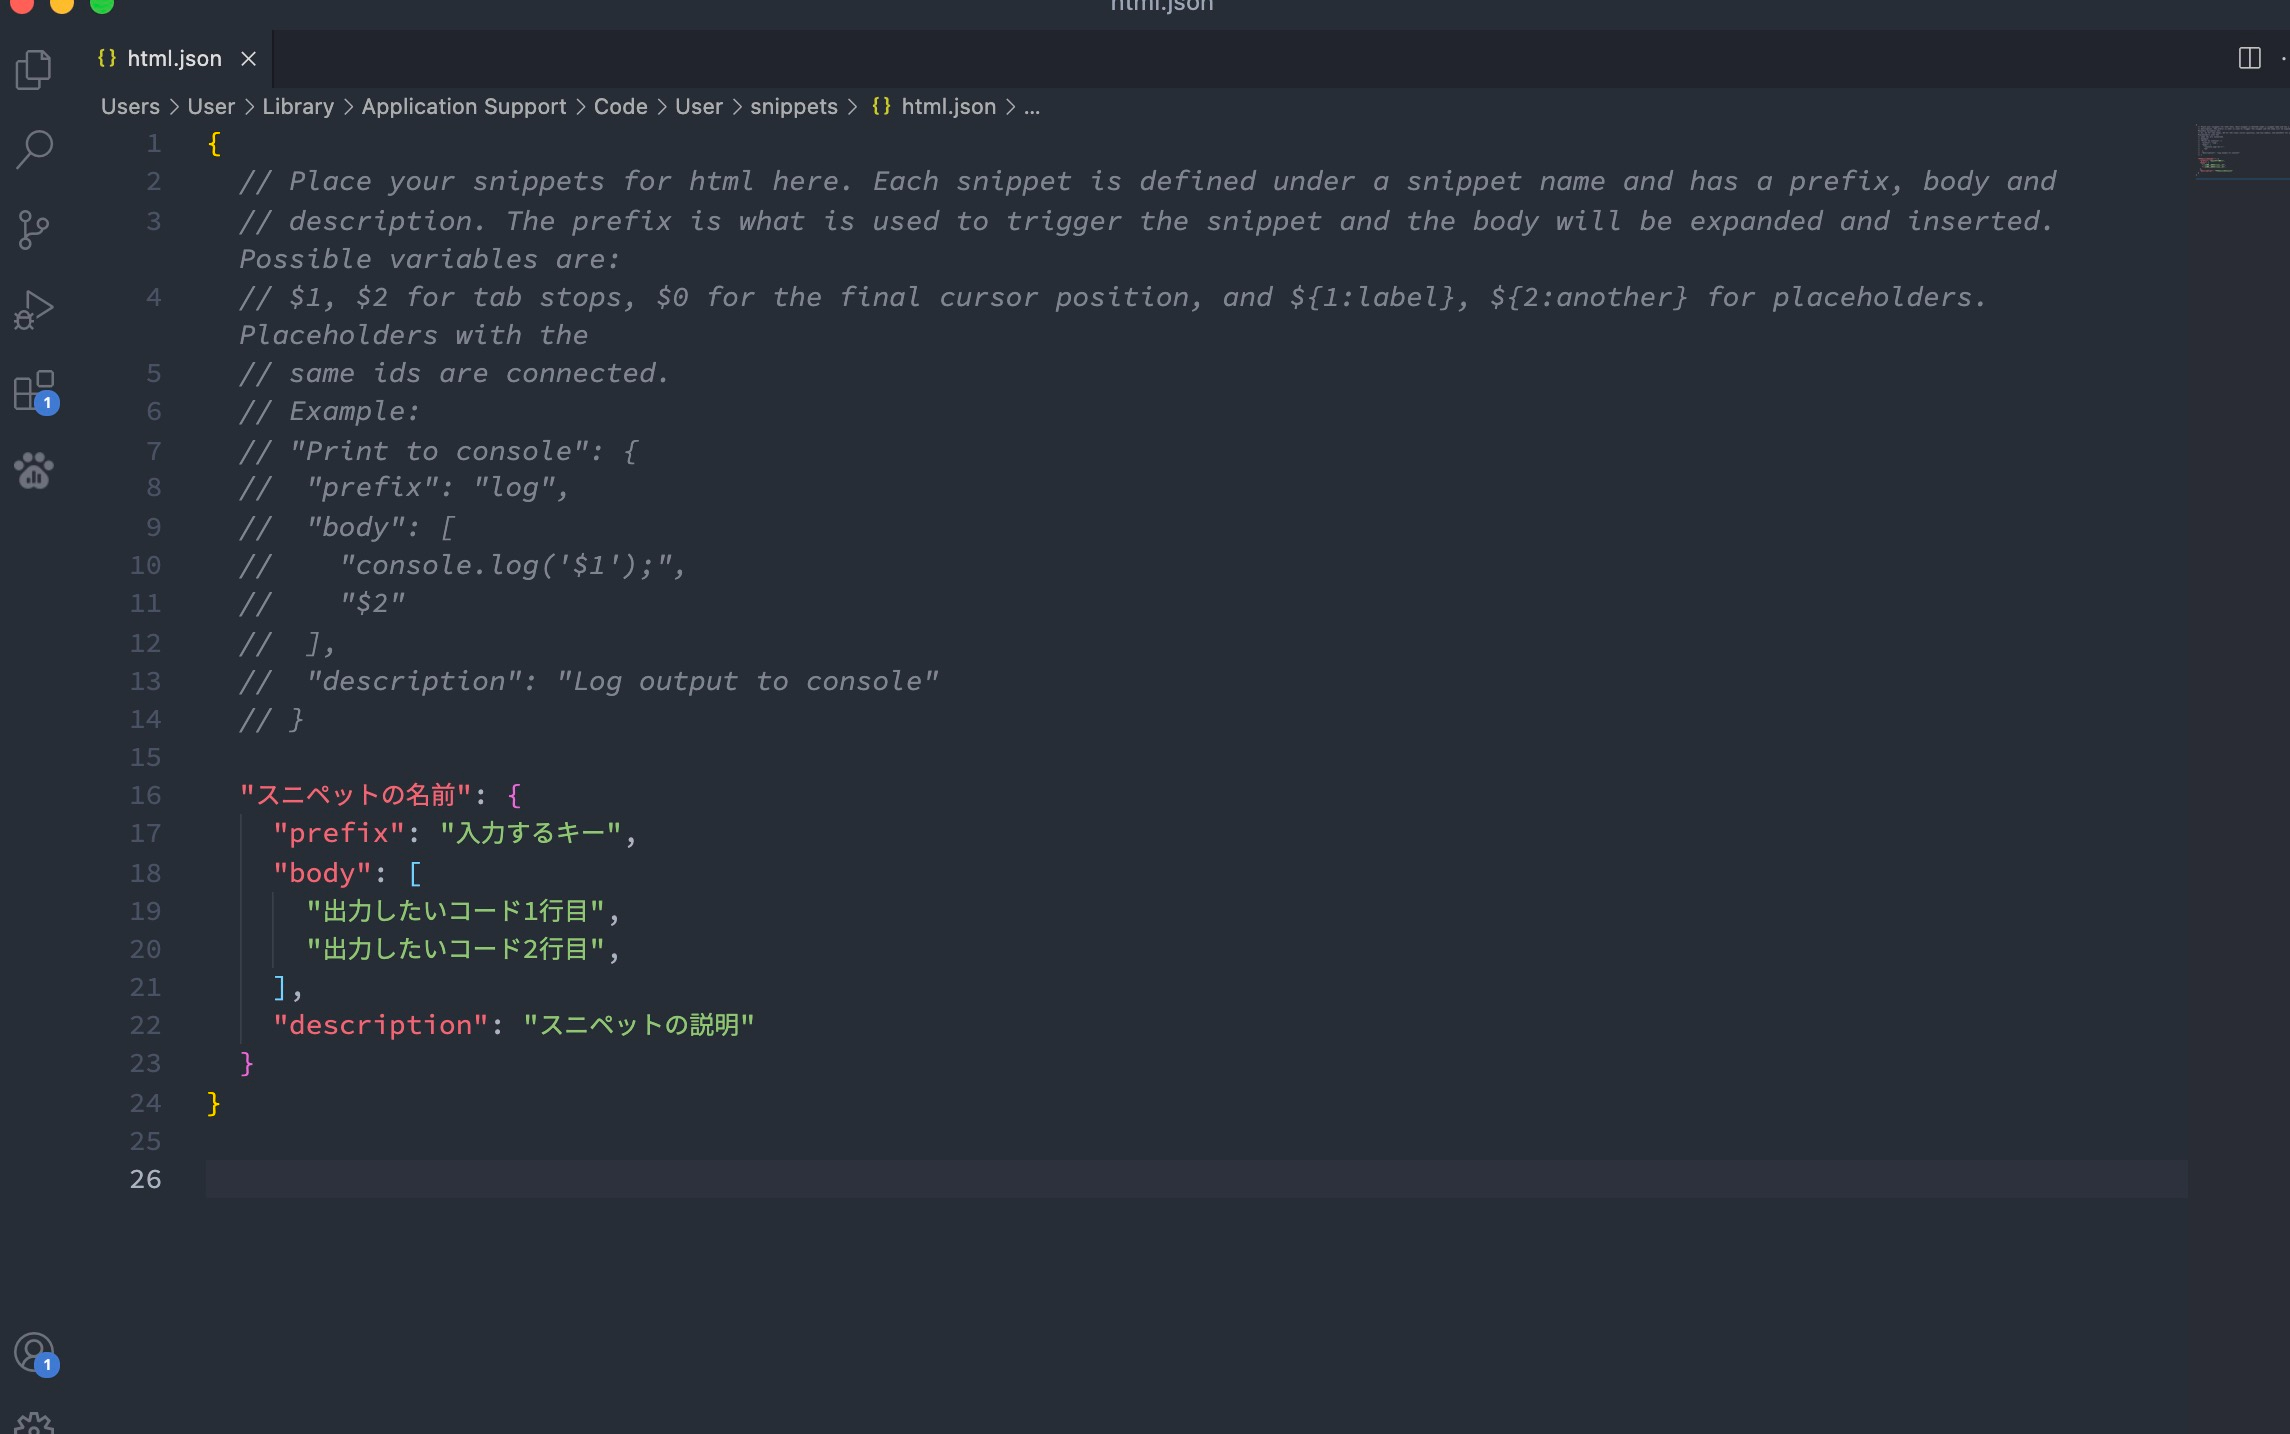Click the "スニペットの説明" string value

tap(639, 1026)
